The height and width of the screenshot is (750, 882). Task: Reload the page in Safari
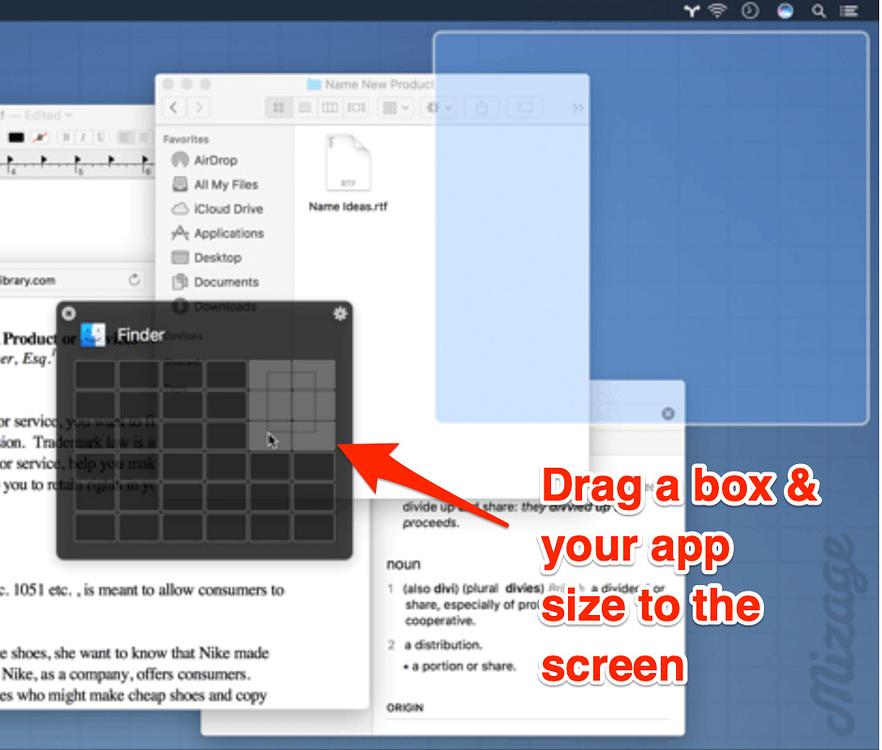click(134, 280)
